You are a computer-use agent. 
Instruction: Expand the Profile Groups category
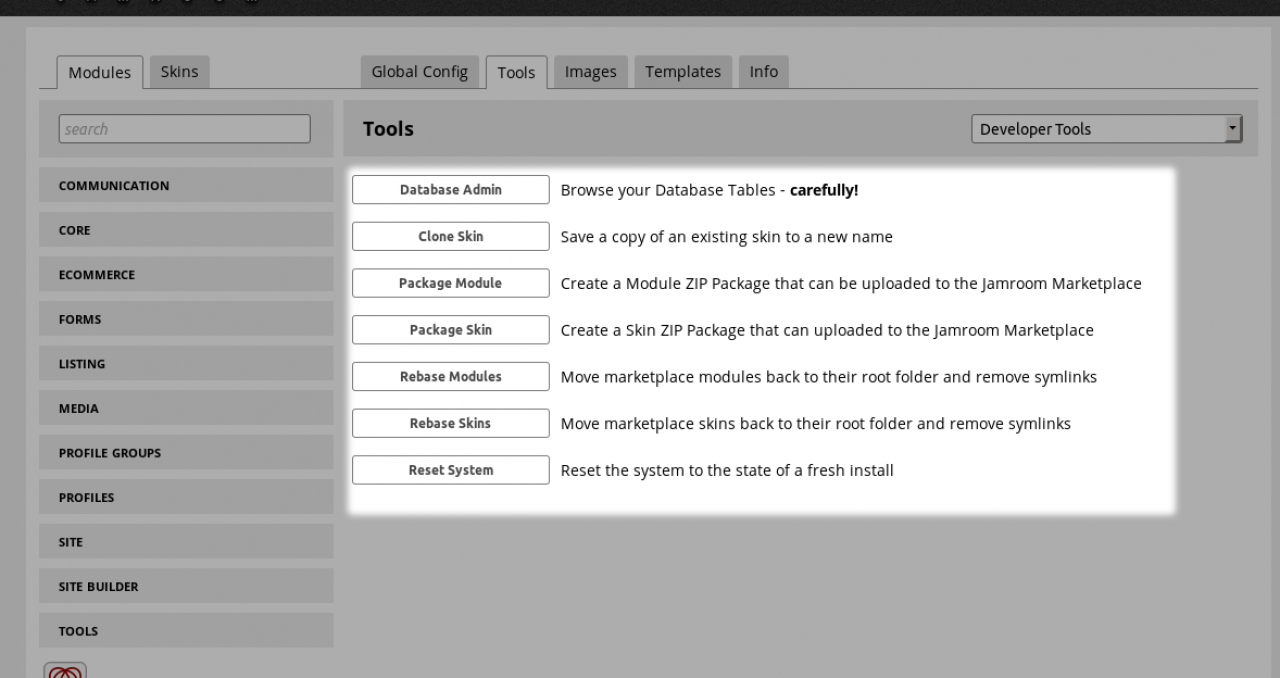pos(186,453)
